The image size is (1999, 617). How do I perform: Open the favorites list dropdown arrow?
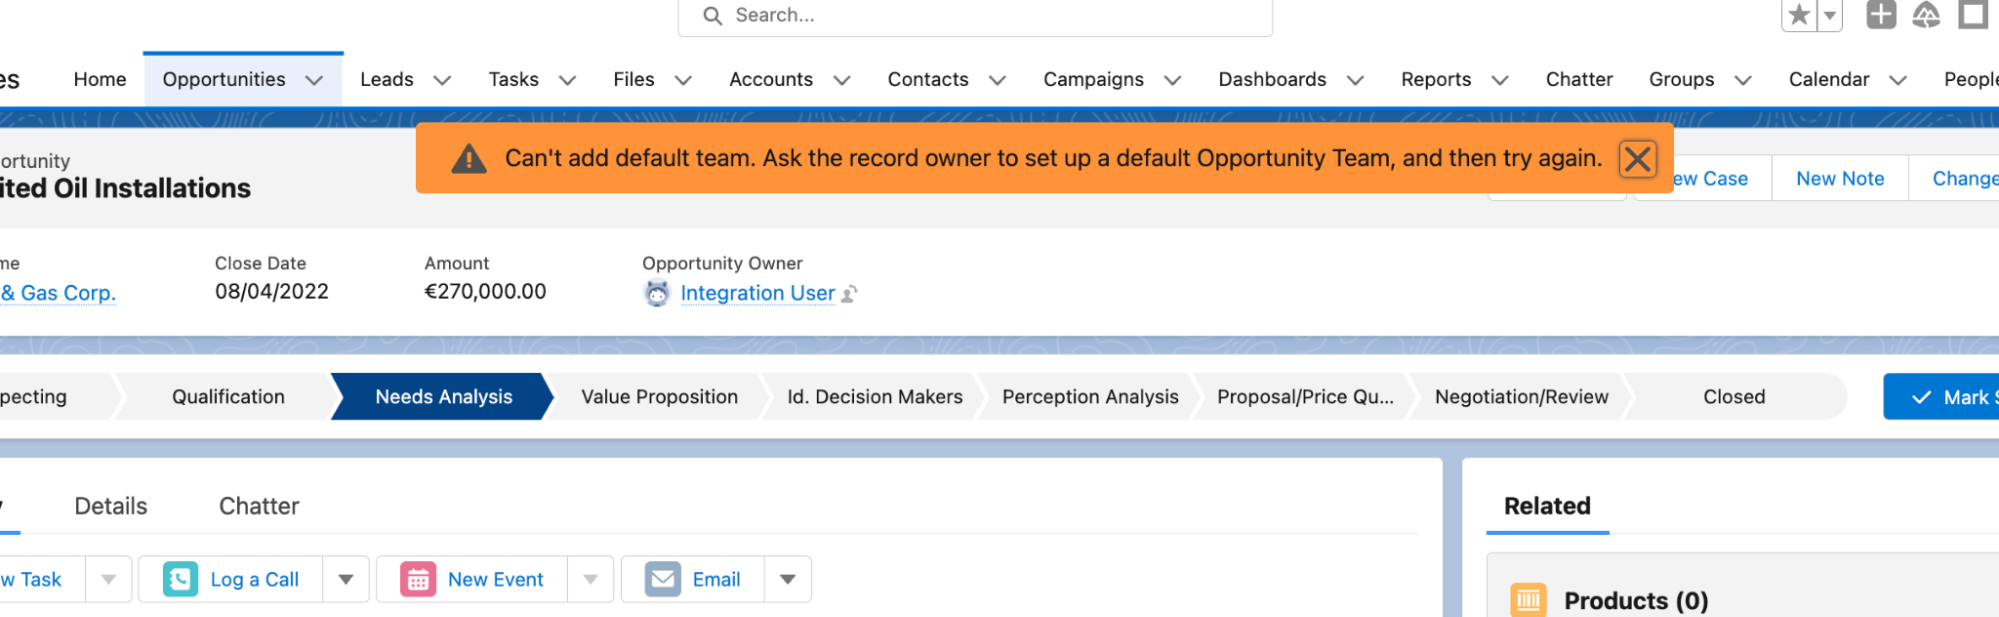click(1830, 15)
